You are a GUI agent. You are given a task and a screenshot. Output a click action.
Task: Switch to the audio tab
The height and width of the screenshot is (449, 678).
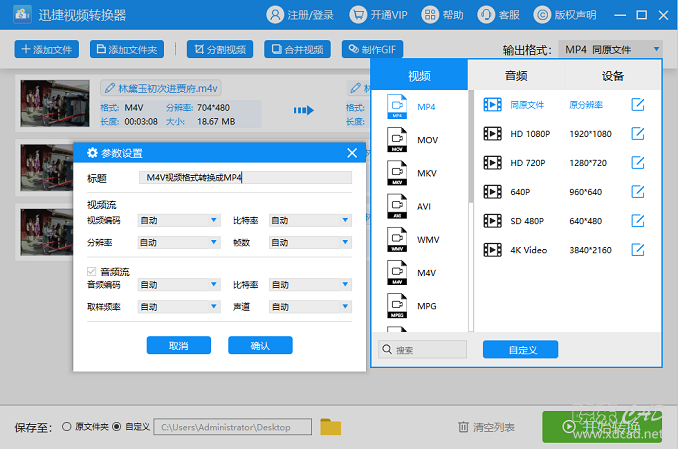(516, 76)
